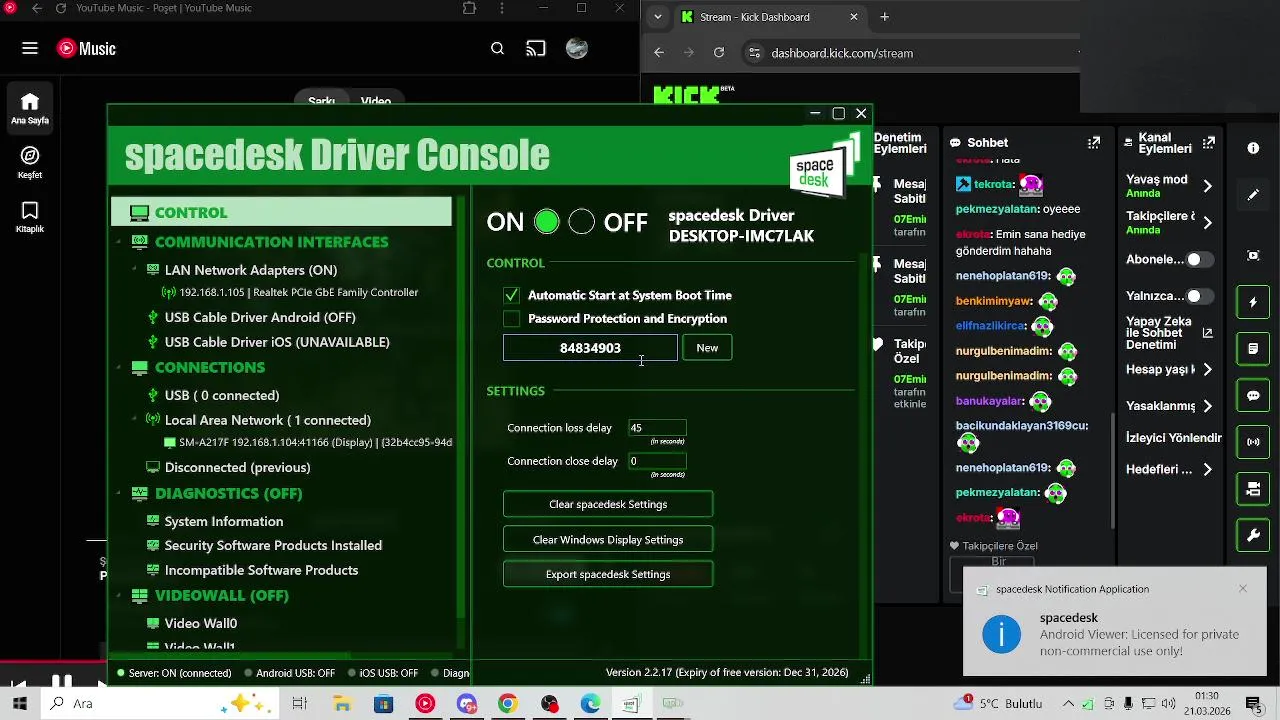Go back in the Kick browser window
The image size is (1280, 720).
[x=659, y=53]
